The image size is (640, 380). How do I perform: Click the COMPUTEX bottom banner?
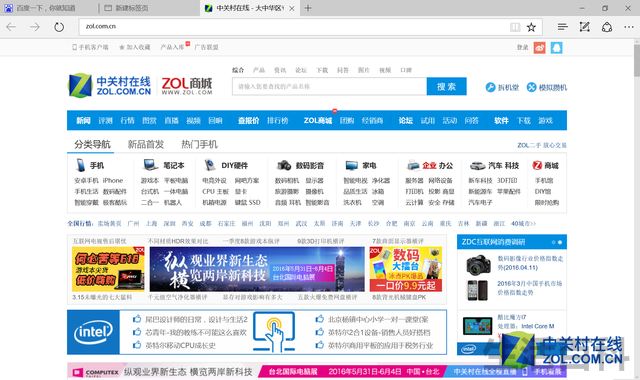[x=317, y=372]
